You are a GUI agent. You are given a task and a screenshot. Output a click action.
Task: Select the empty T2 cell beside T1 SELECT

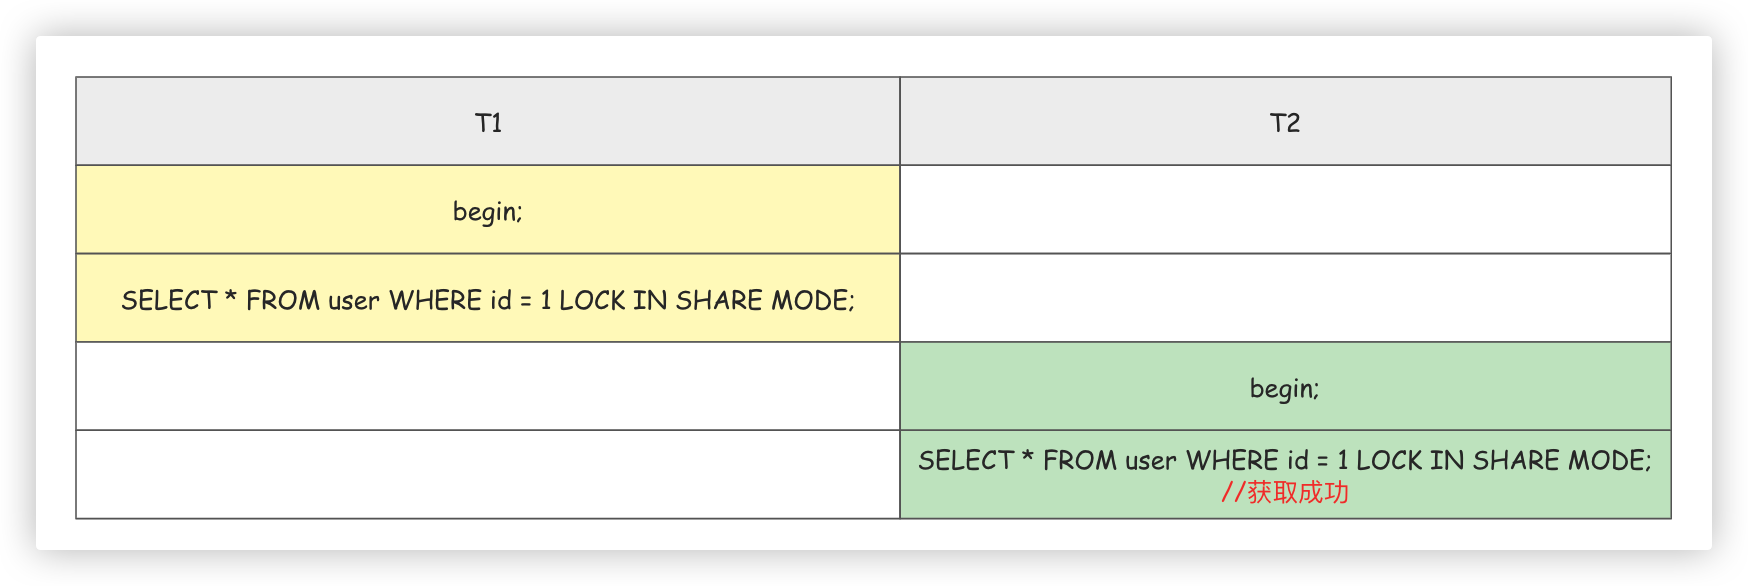(x=1285, y=298)
